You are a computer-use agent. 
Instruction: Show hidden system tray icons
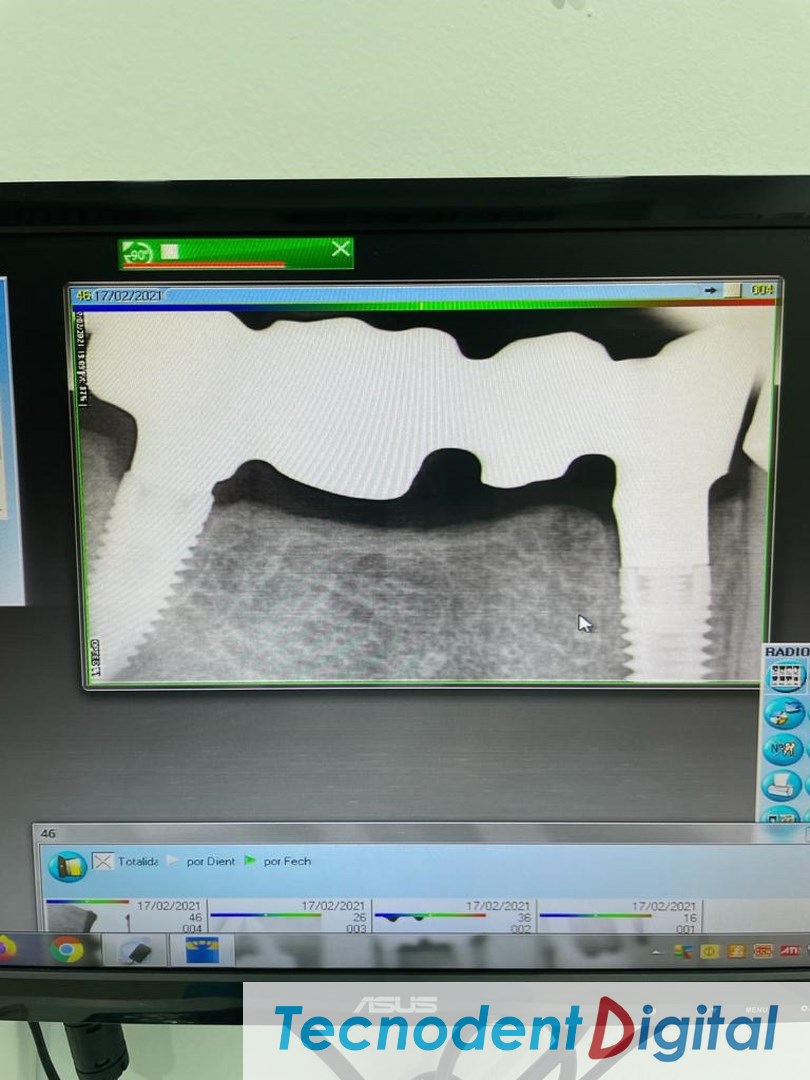655,953
